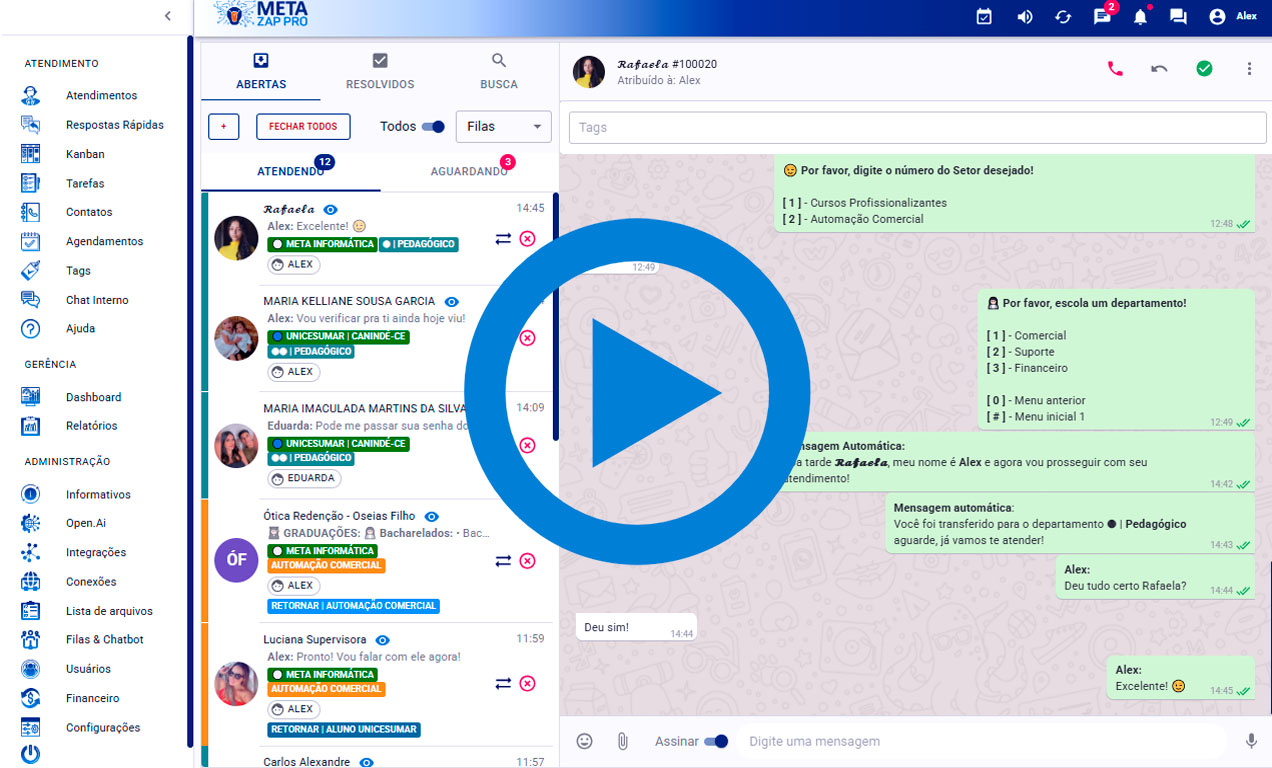Click the Integrações sidebar icon
Image resolution: width=1272 pixels, height=768 pixels.
30,552
